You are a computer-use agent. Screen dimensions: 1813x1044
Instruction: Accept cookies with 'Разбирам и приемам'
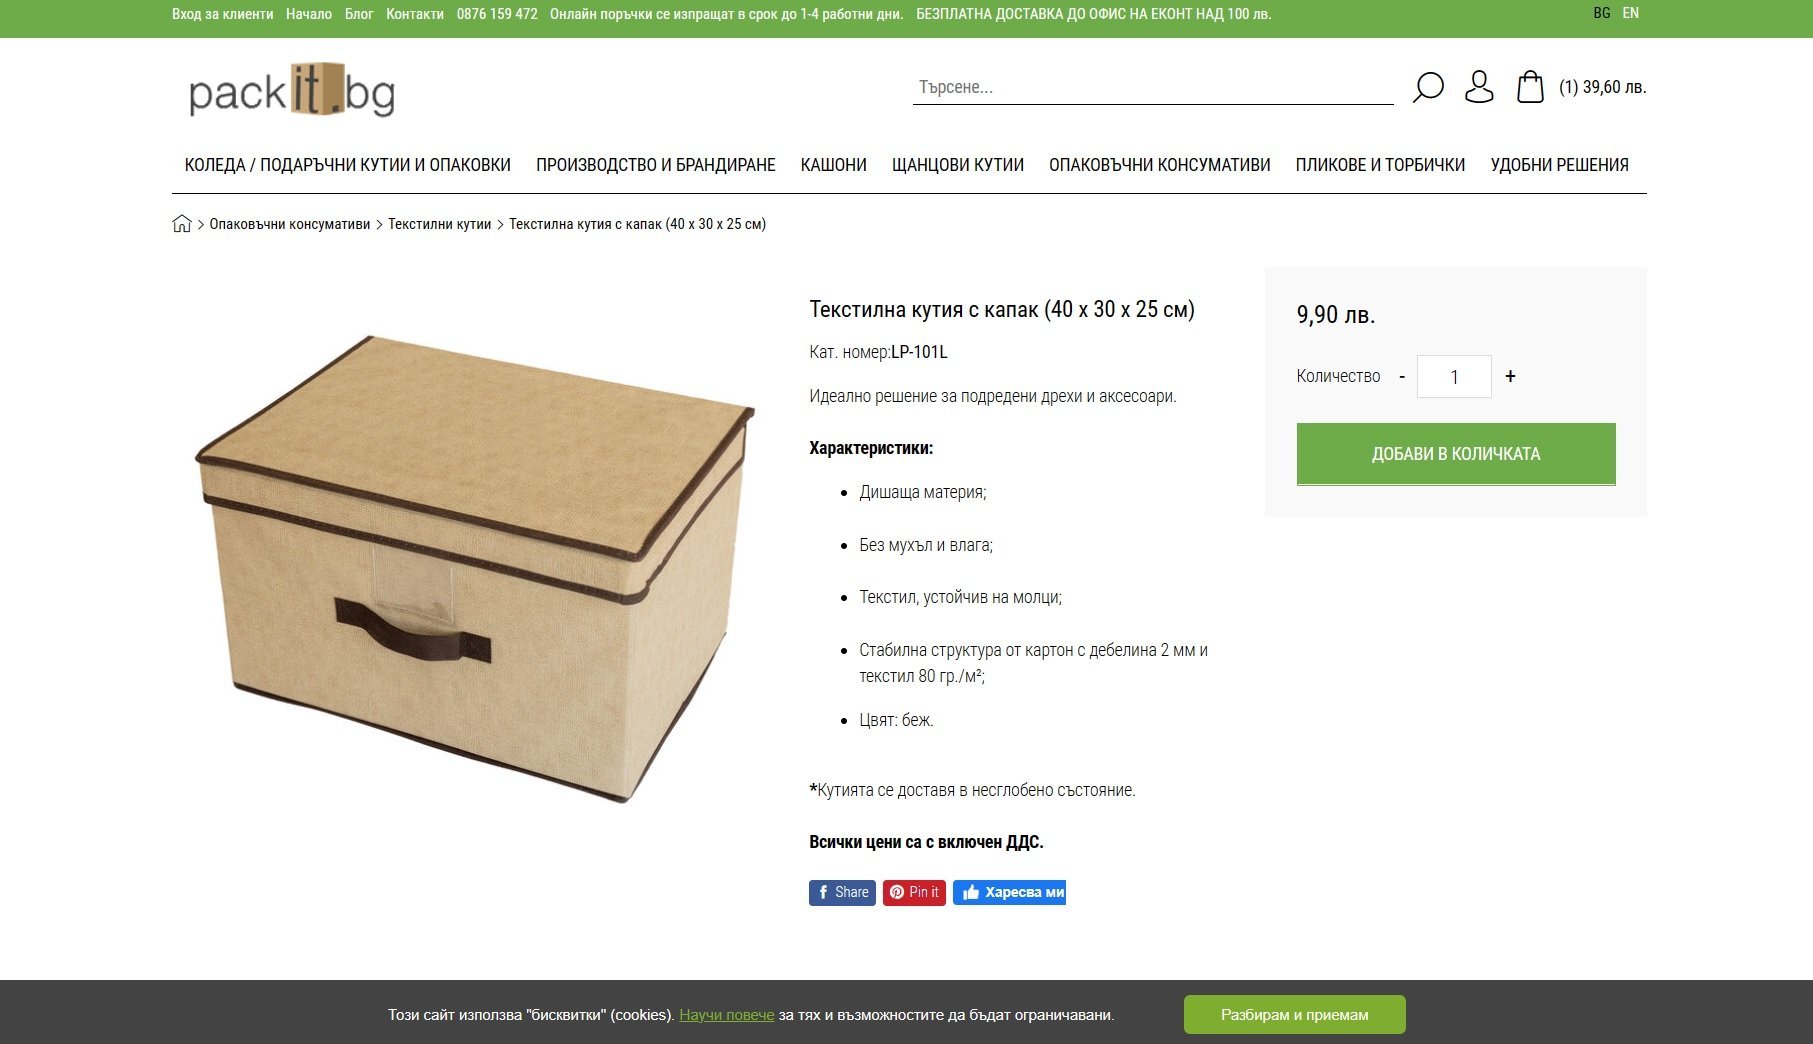click(1294, 1014)
